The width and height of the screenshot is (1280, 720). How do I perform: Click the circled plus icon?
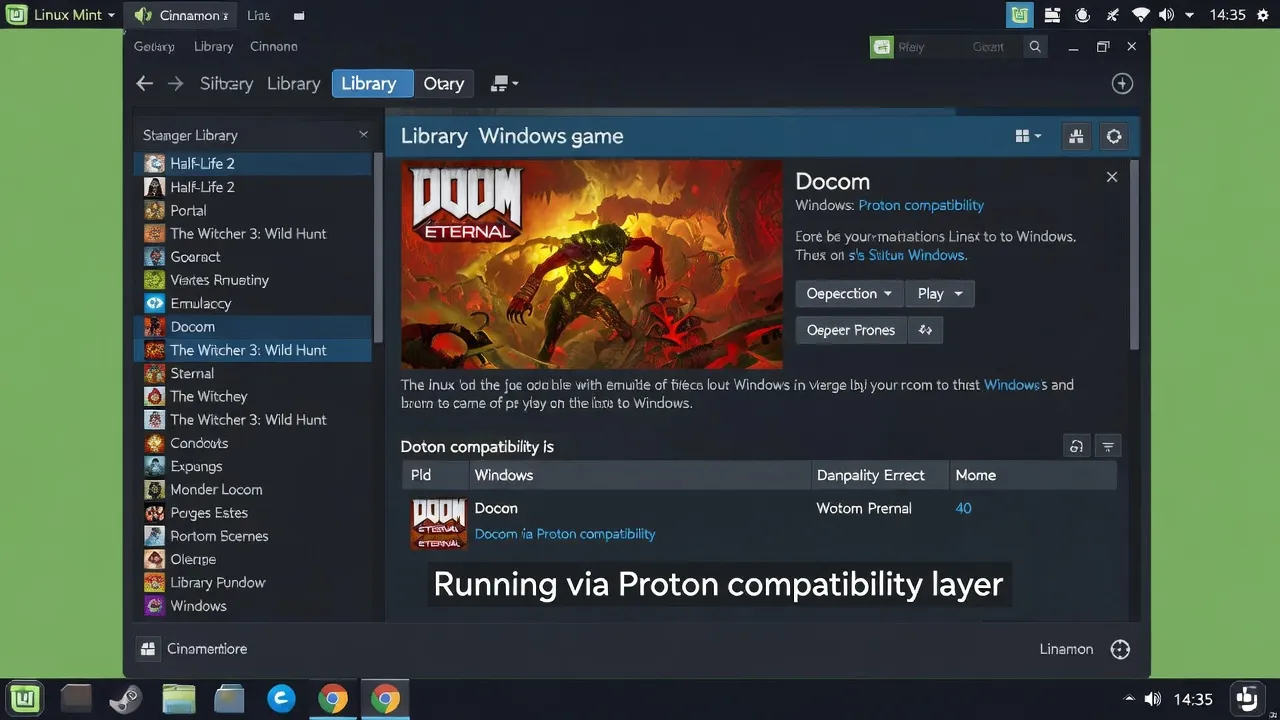tap(1122, 84)
